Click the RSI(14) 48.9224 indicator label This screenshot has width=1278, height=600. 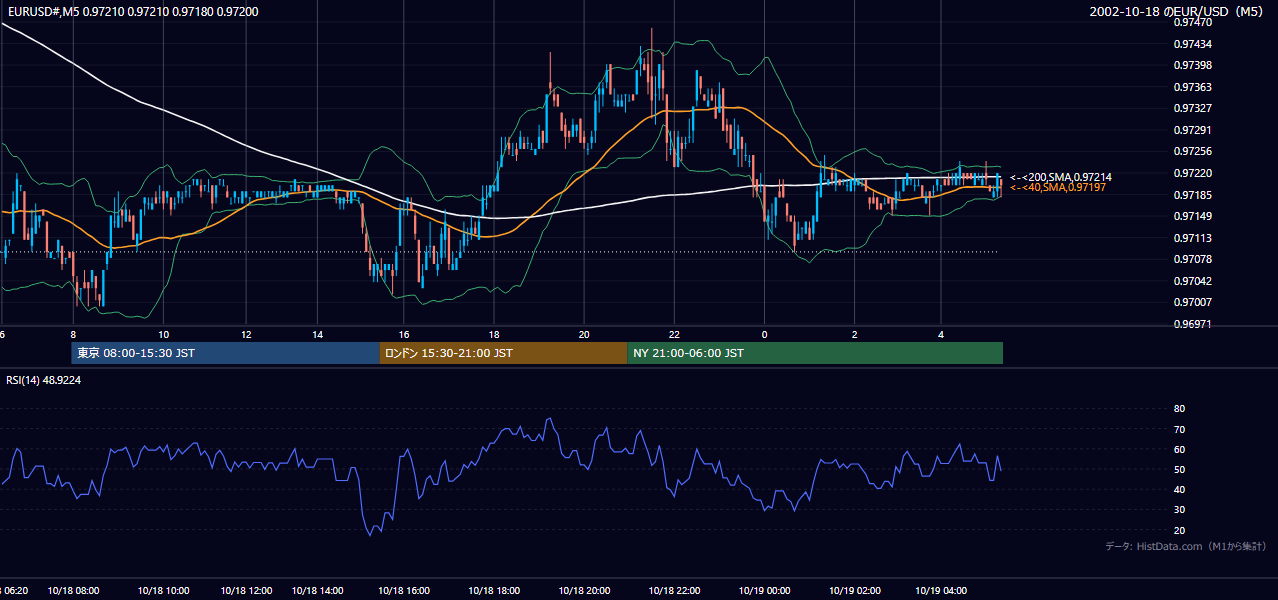click(44, 380)
